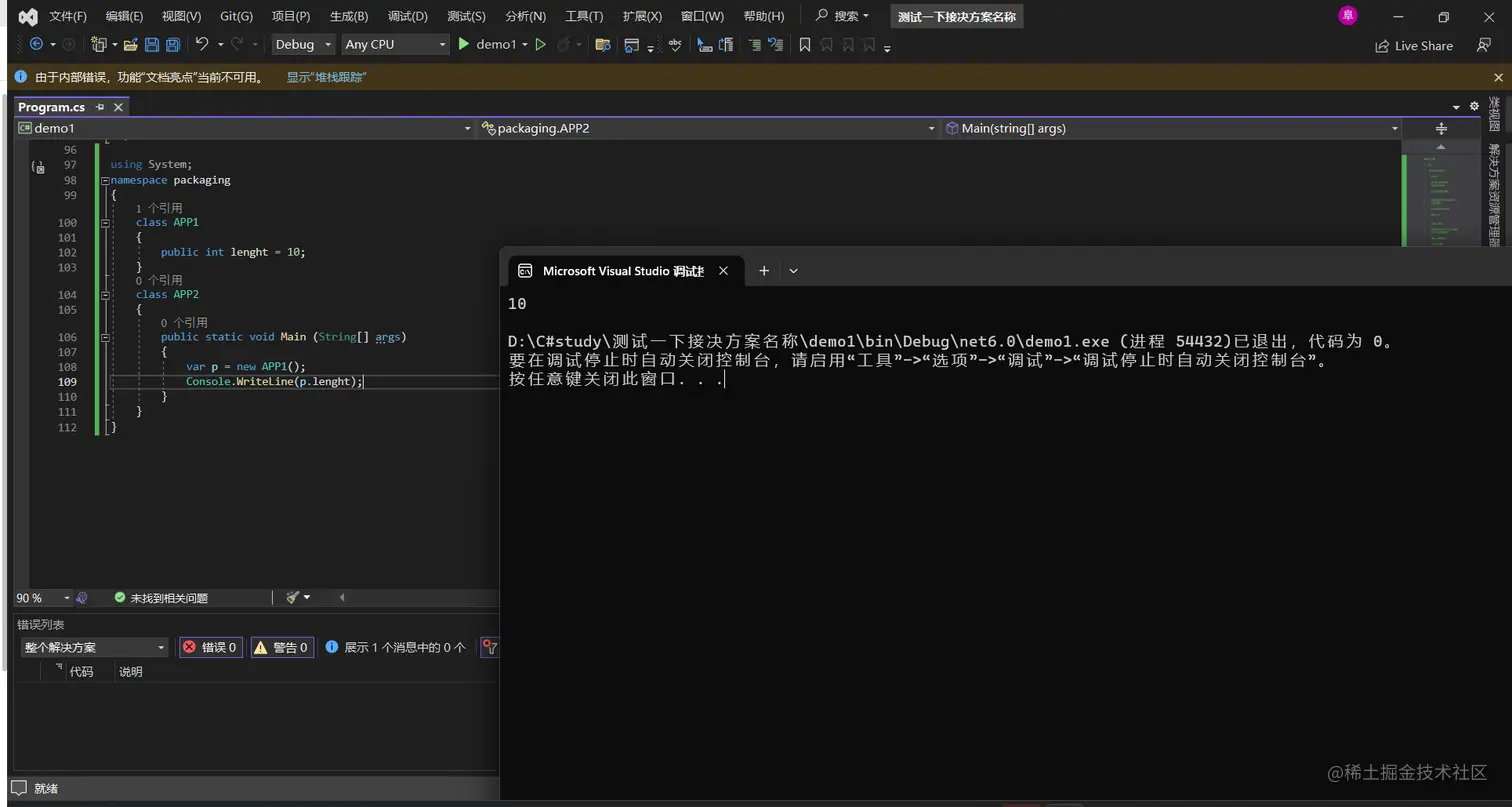Start without debugging via the outlined play icon
The height and width of the screenshot is (807, 1512).
pyautogui.click(x=540, y=44)
